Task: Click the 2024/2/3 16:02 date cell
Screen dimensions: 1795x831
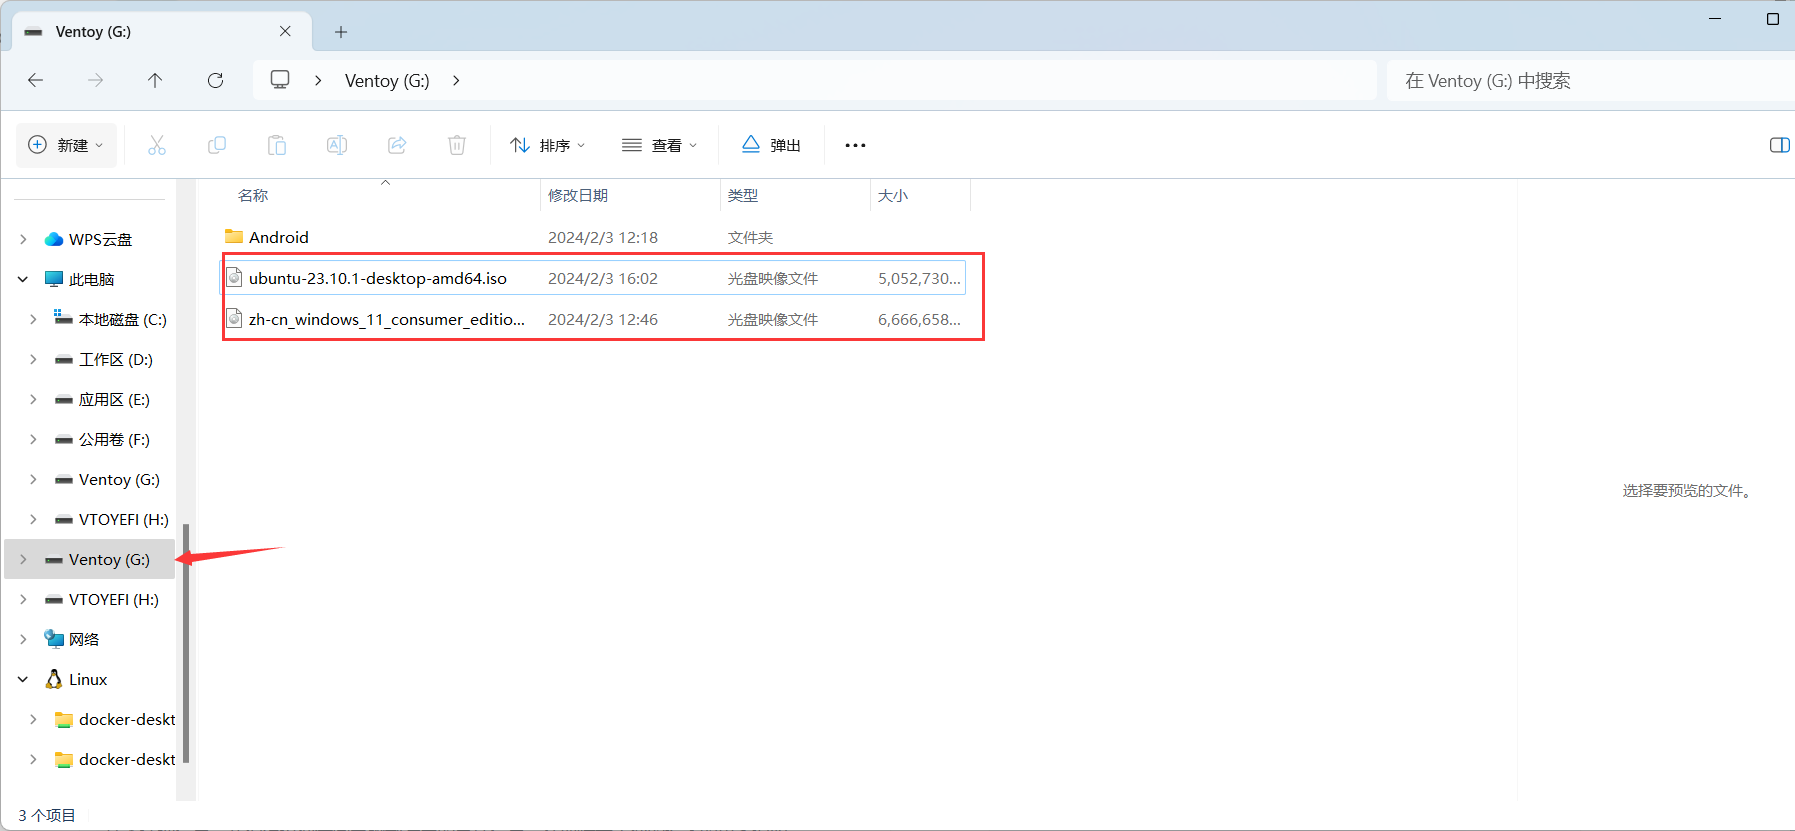Action: point(602,278)
